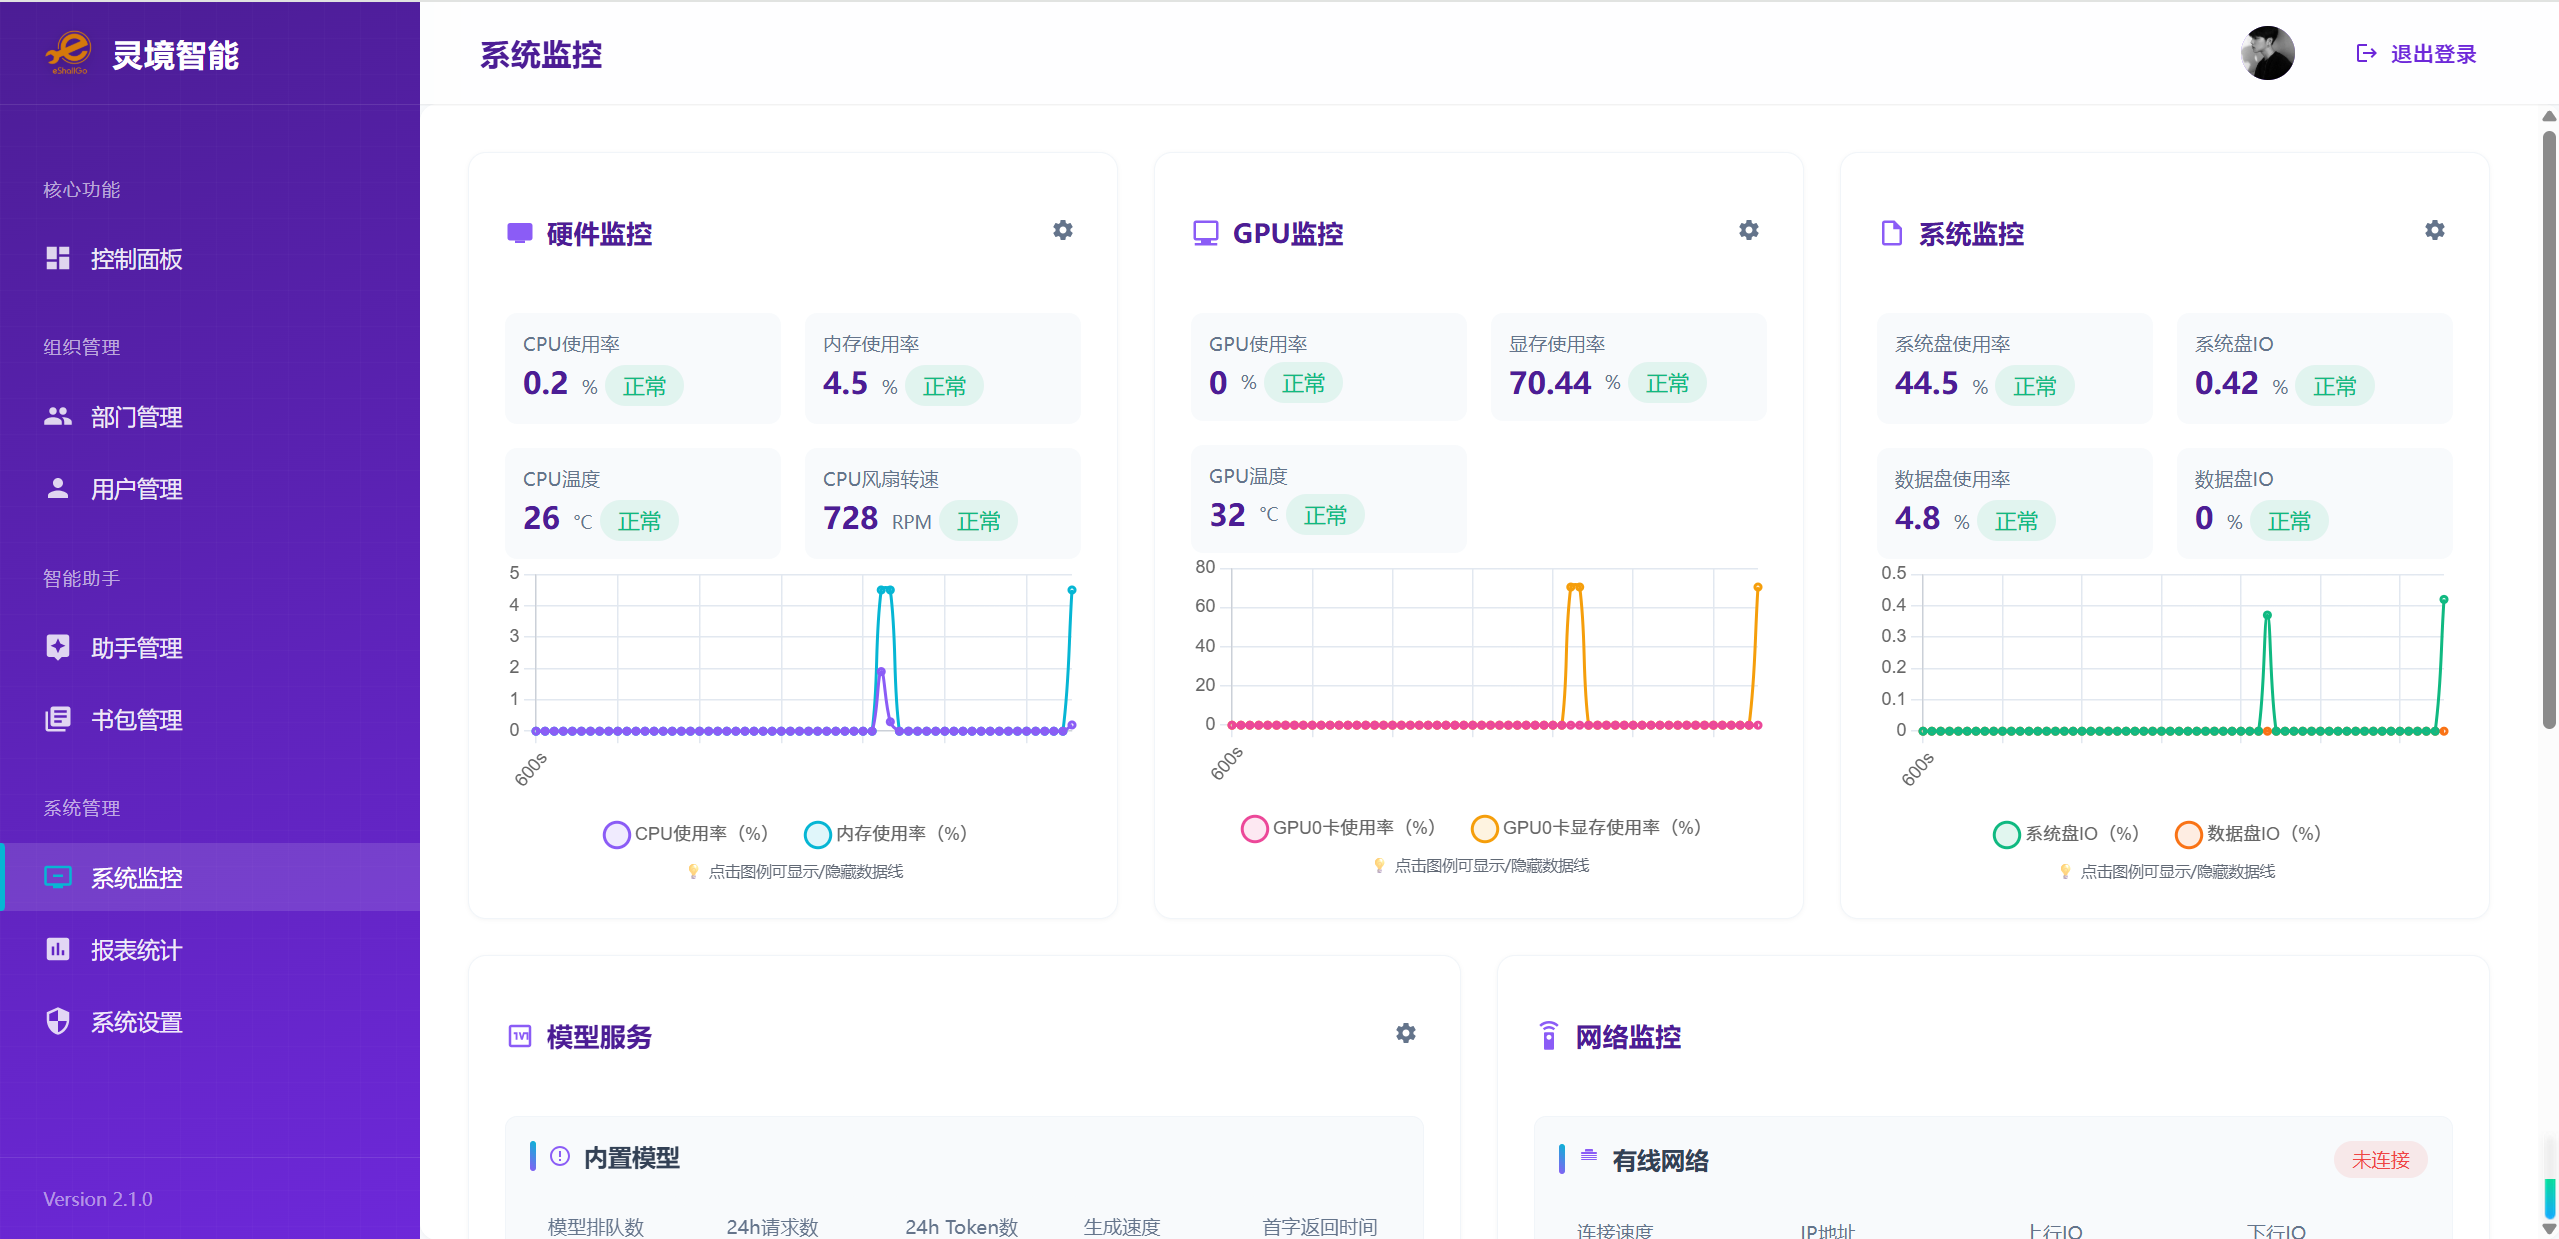The height and width of the screenshot is (1239, 2559).
Task: Toggle CPU usage rate legend line
Action: click(x=686, y=834)
